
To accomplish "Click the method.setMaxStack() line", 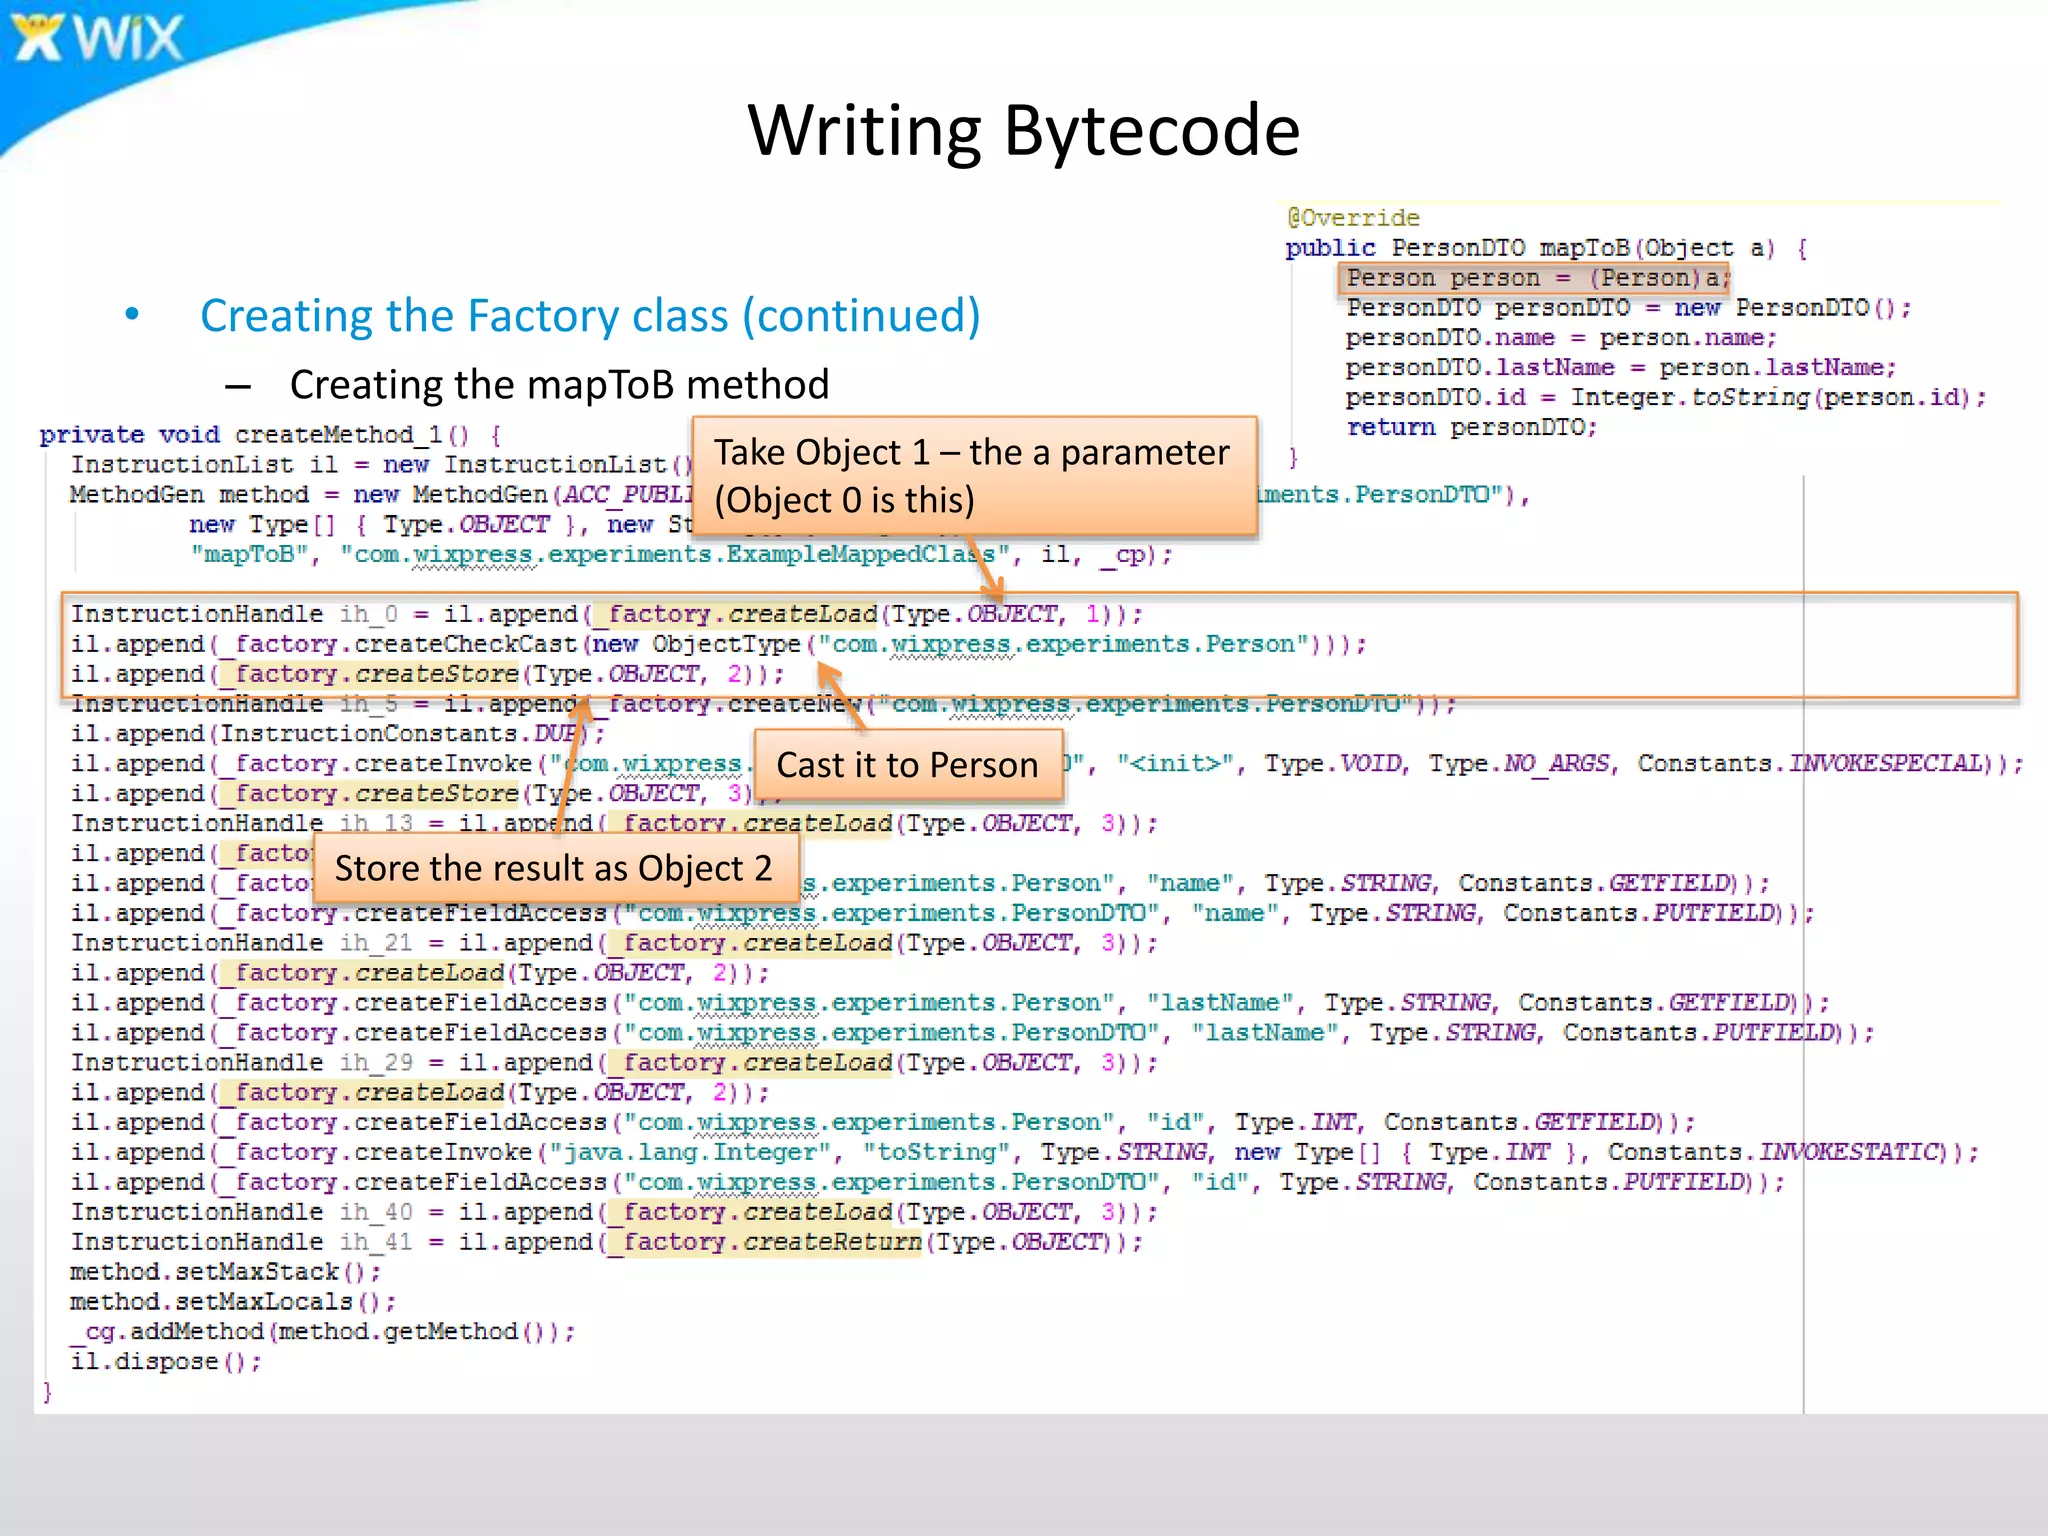I will (225, 1272).
